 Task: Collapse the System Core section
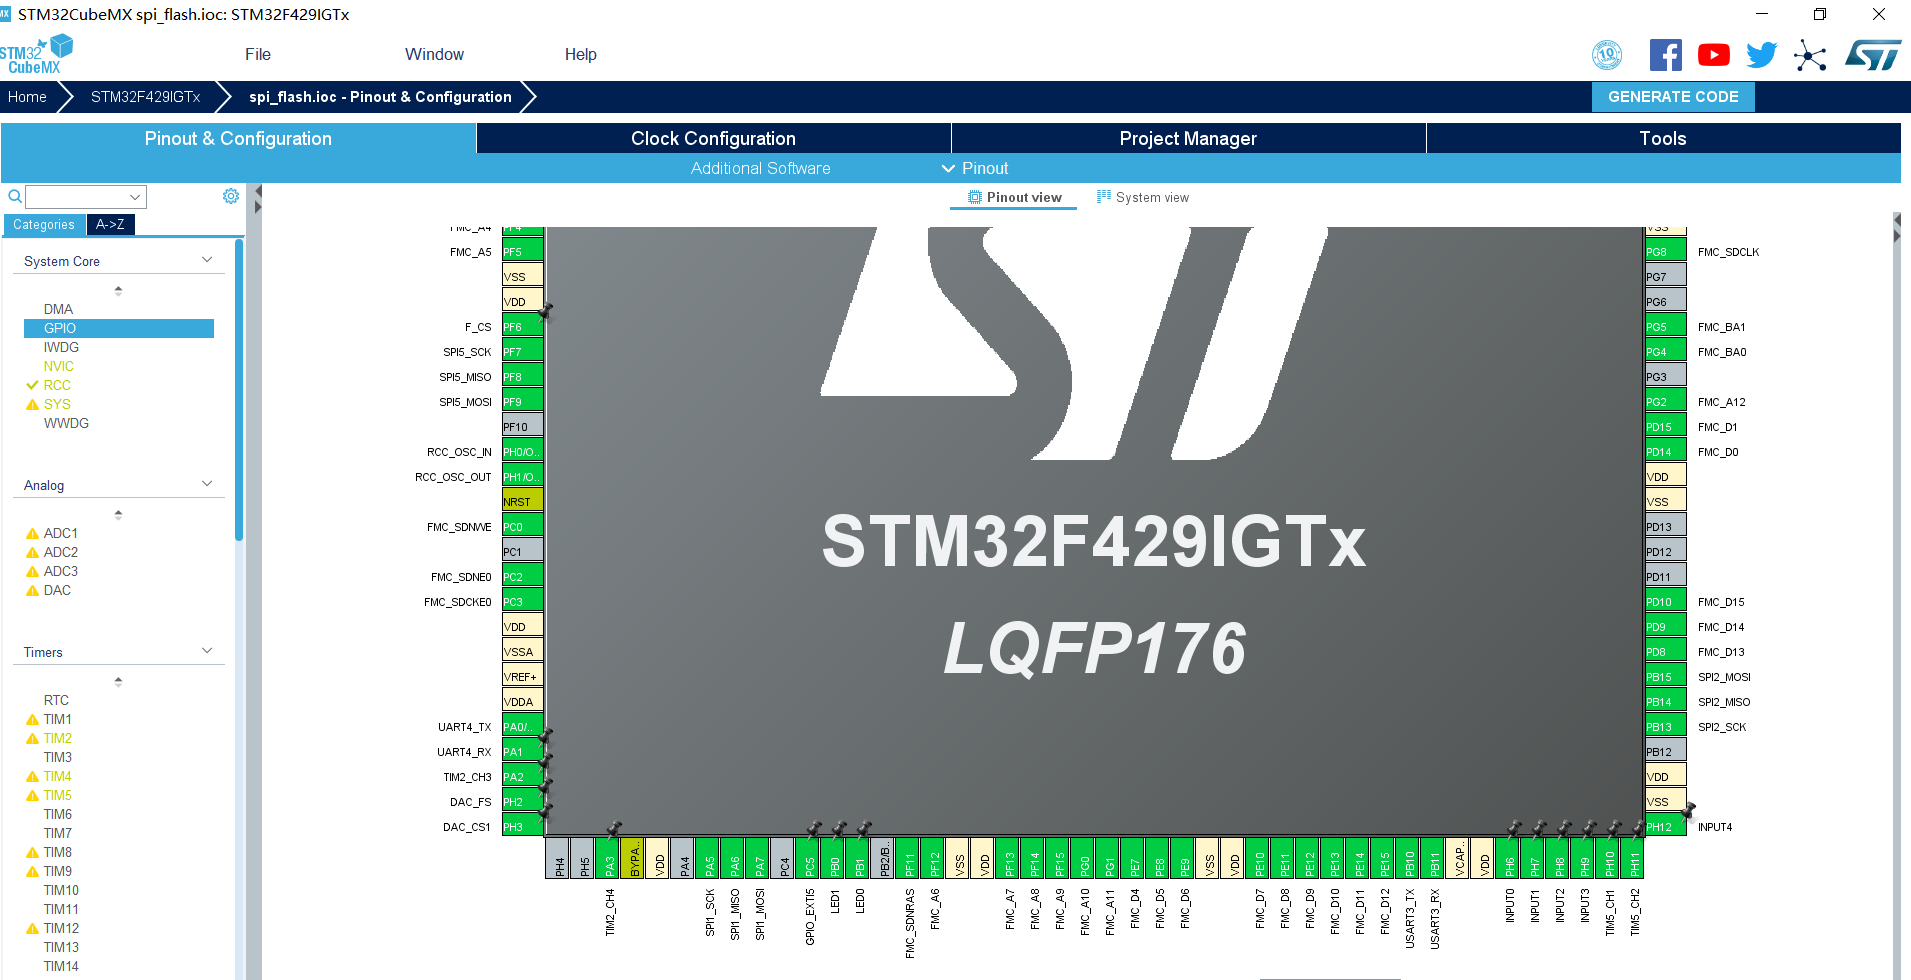(207, 259)
